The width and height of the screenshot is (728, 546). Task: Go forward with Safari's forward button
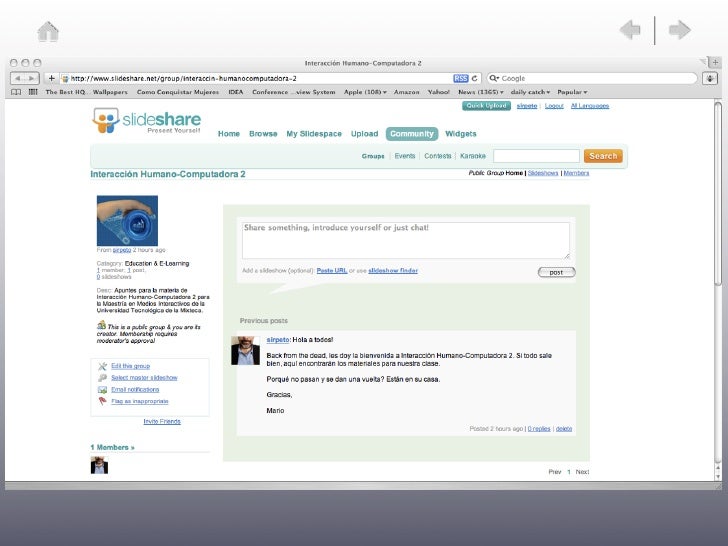32,78
